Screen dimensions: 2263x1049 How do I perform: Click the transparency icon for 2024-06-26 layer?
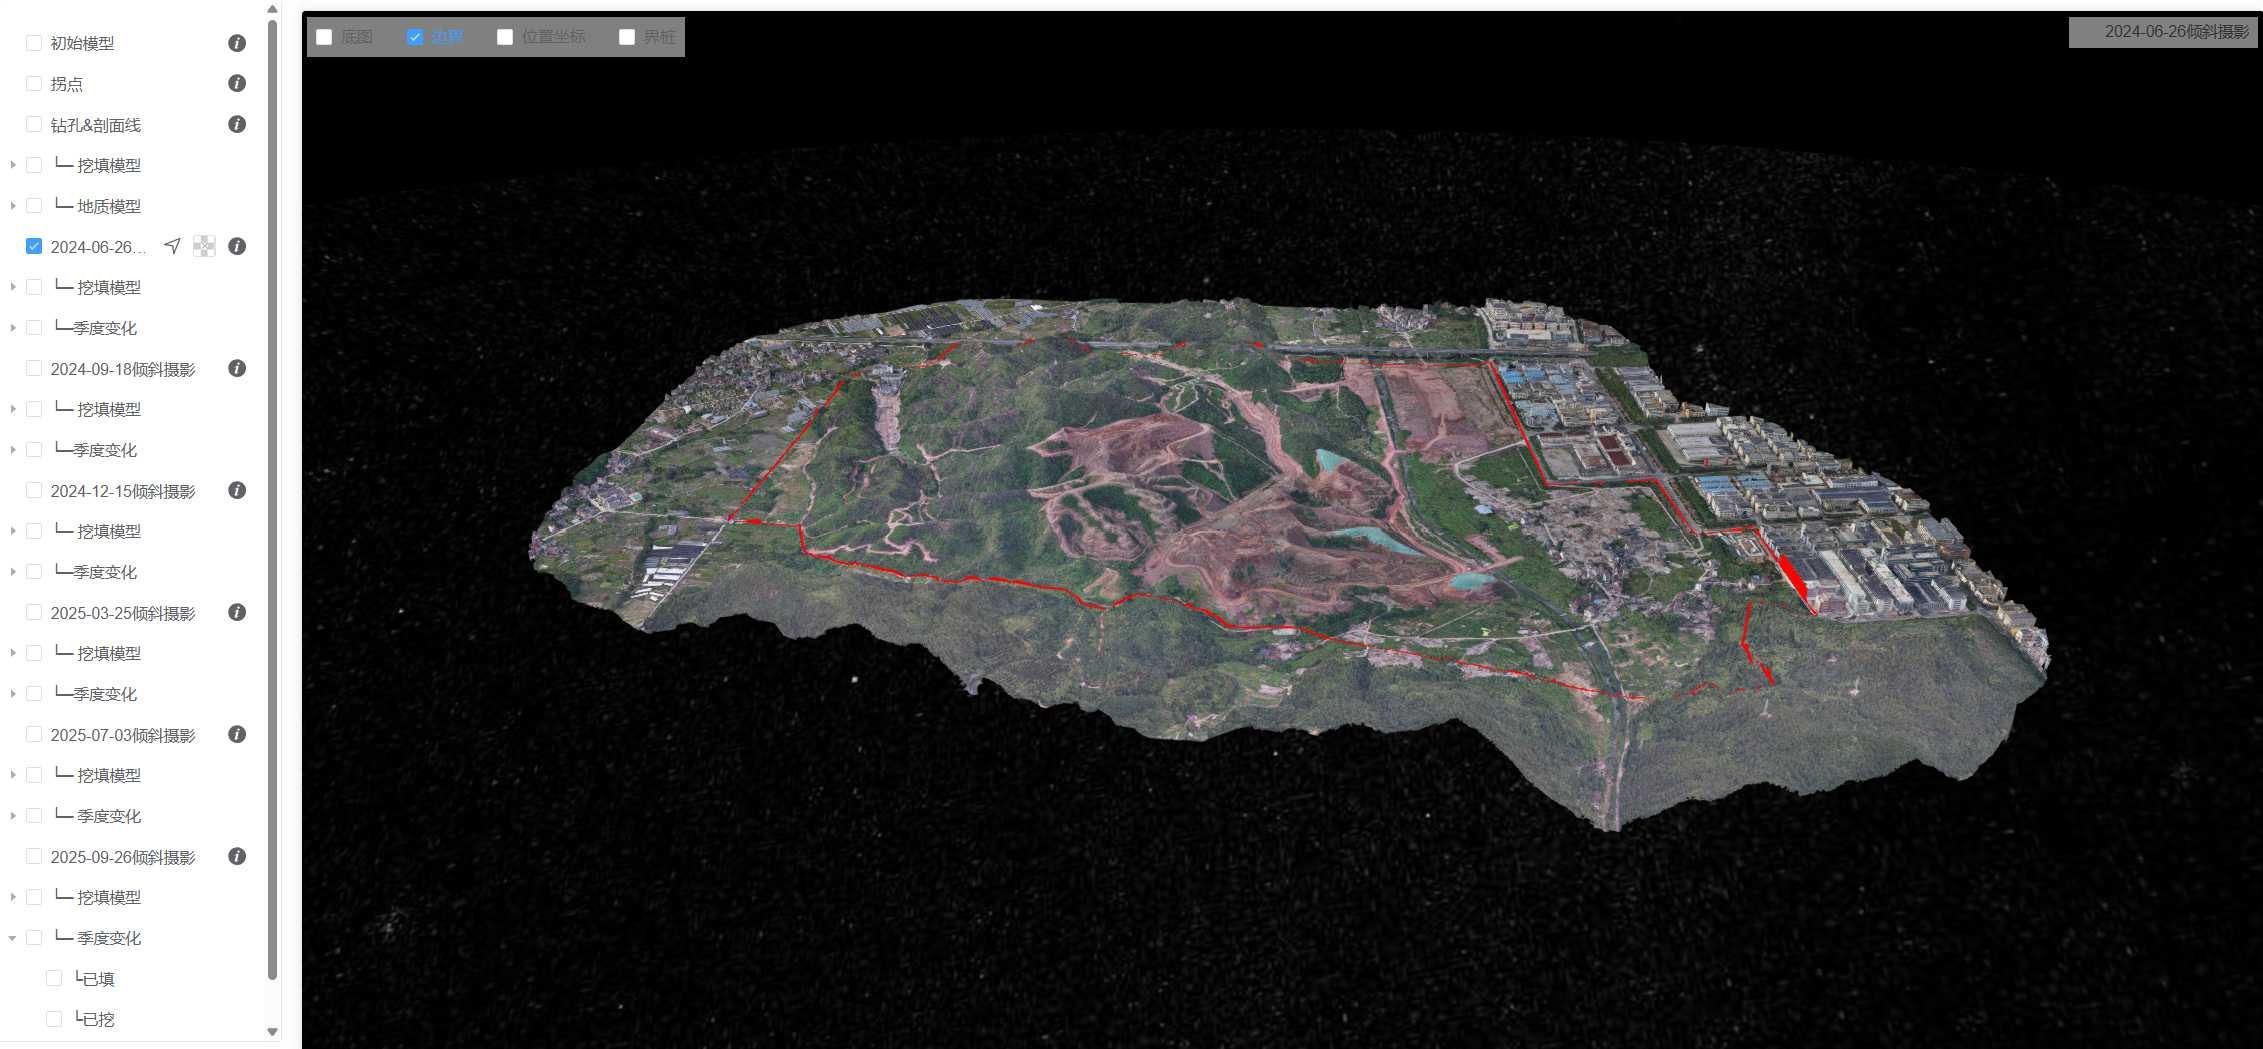coord(204,246)
